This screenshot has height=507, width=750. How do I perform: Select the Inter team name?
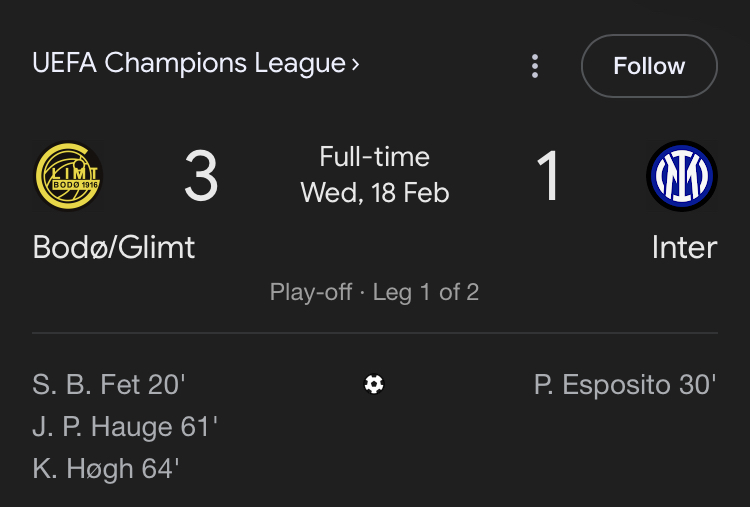coord(684,247)
